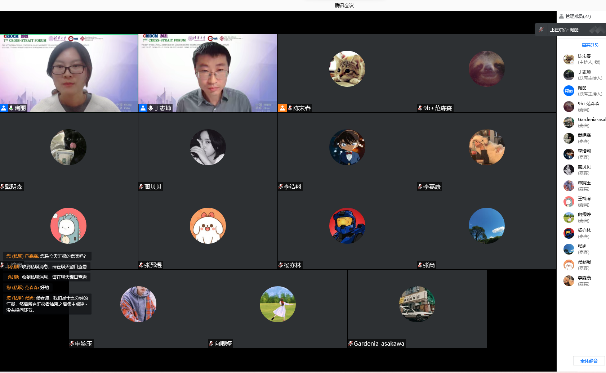Click the outlined button at bottom of participants panel
The image size is (606, 373).
(589, 361)
